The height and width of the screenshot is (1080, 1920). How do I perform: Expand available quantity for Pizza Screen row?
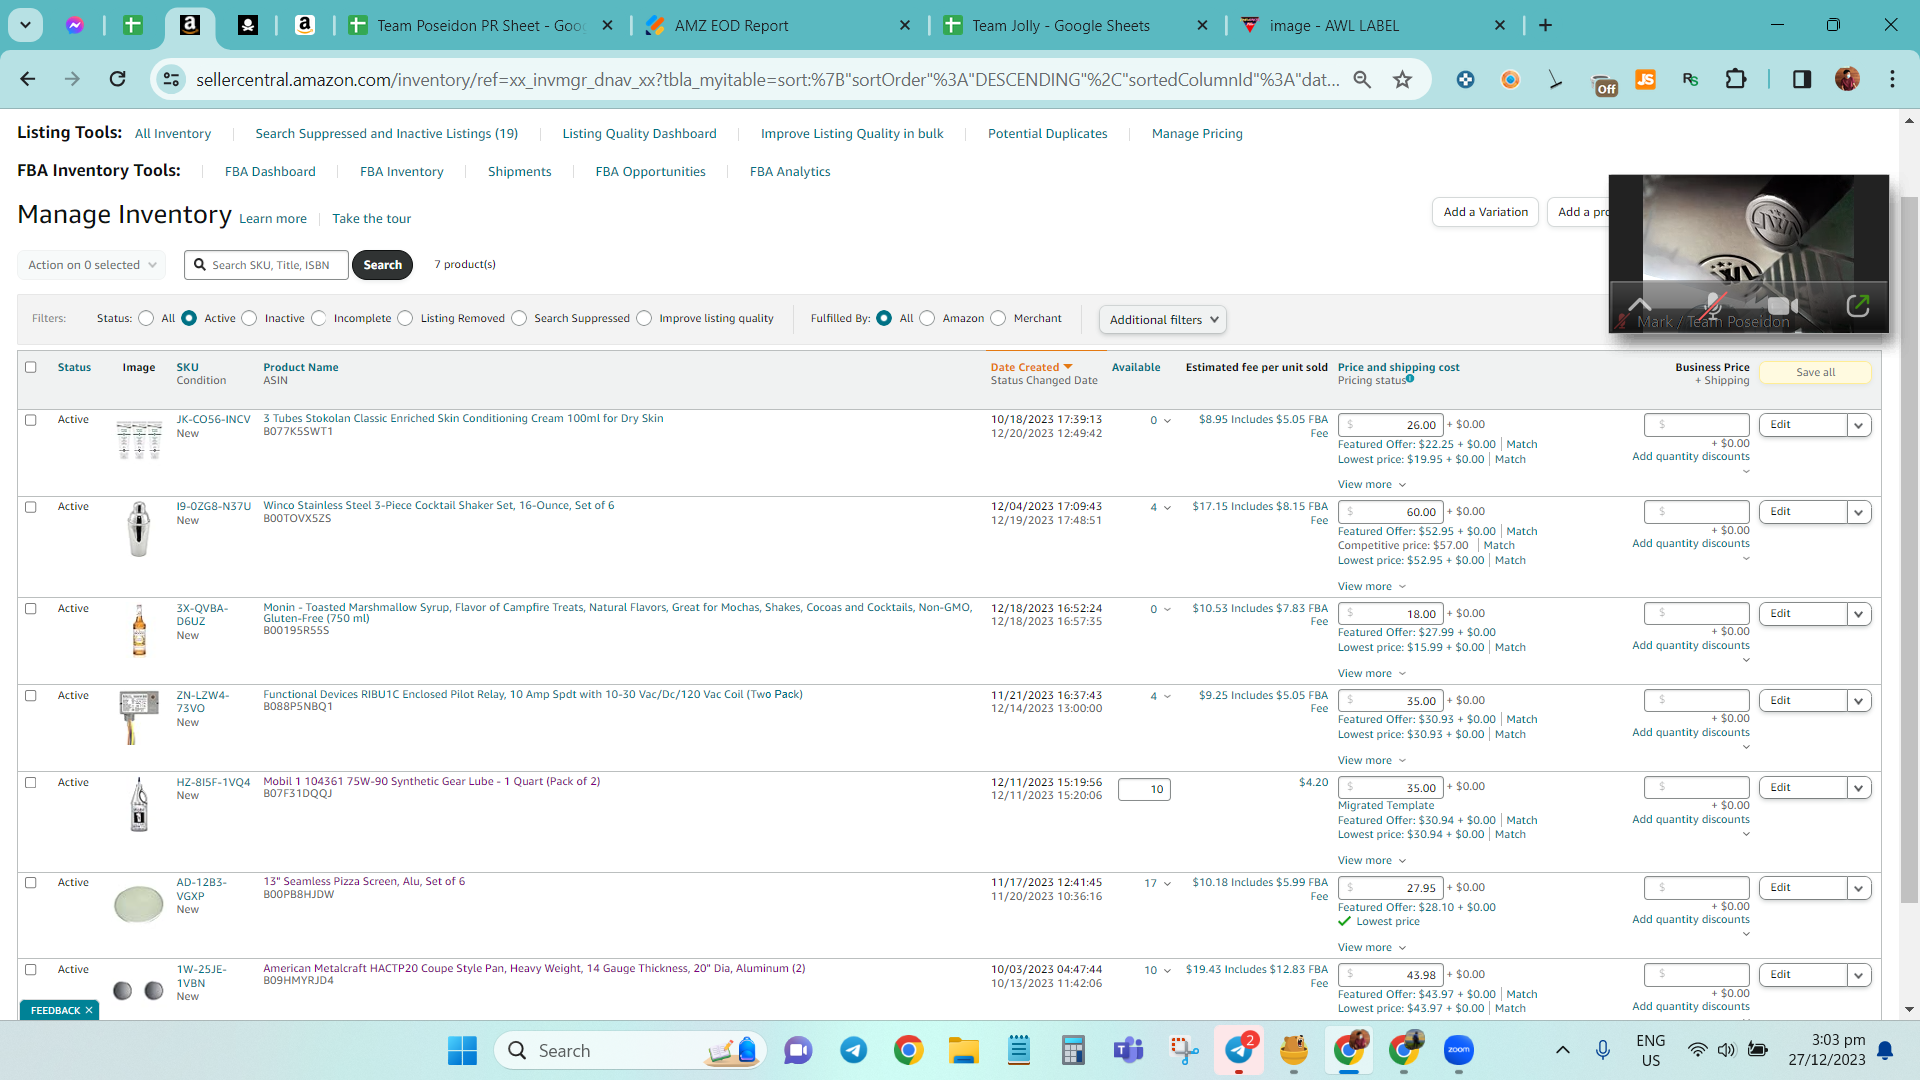pos(1167,884)
